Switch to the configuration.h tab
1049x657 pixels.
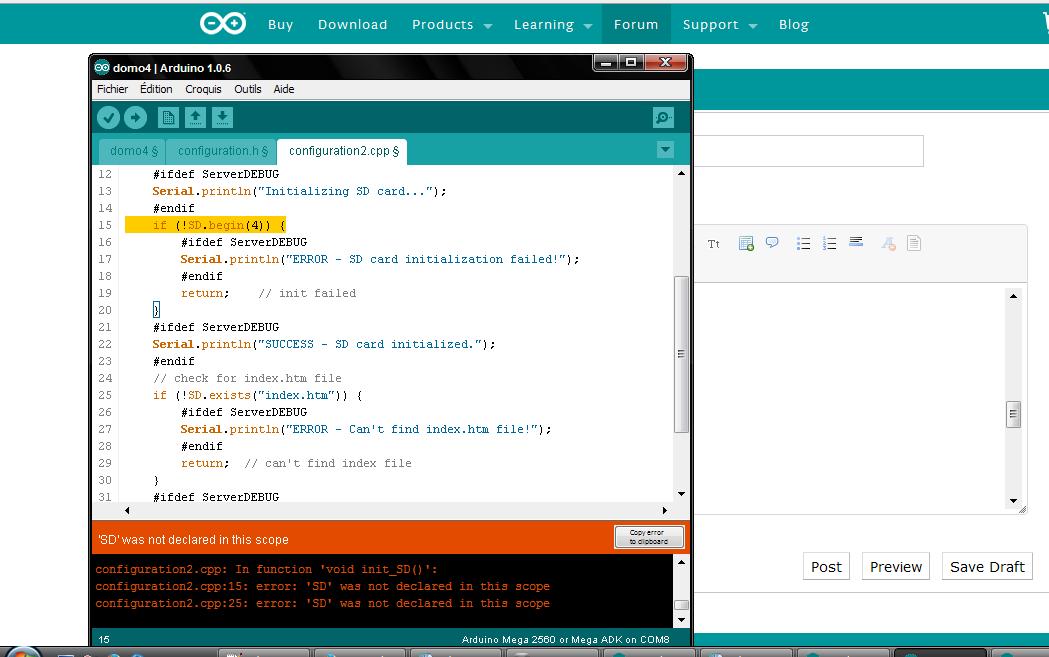221,151
